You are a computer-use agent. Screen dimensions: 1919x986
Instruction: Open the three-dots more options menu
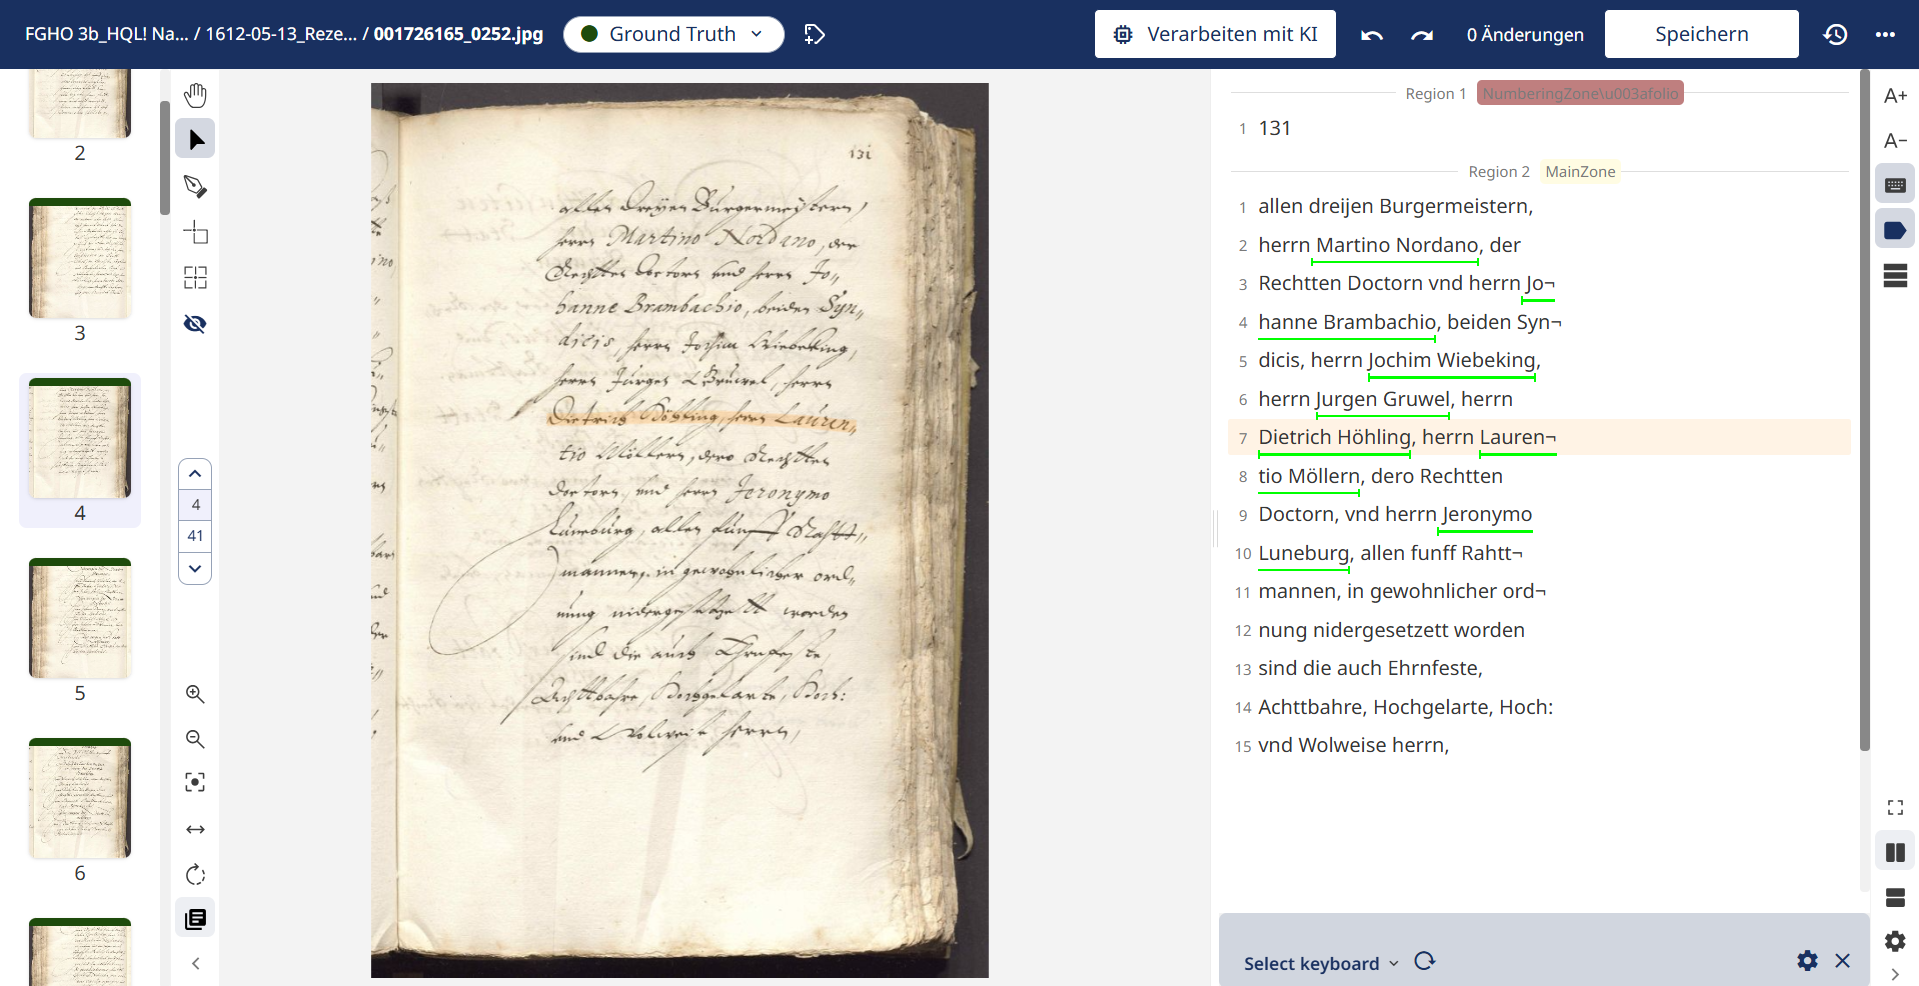click(1885, 35)
